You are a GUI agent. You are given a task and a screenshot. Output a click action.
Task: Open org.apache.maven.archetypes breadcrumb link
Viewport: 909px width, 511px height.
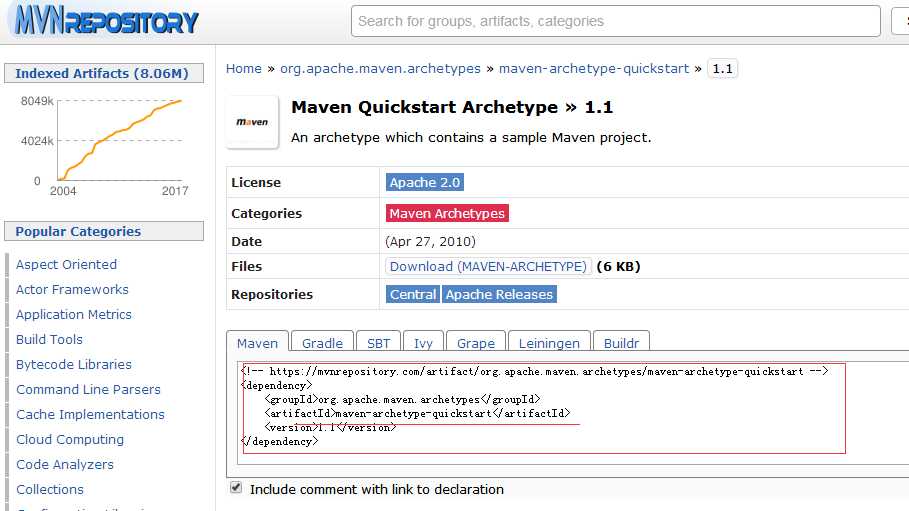click(380, 68)
